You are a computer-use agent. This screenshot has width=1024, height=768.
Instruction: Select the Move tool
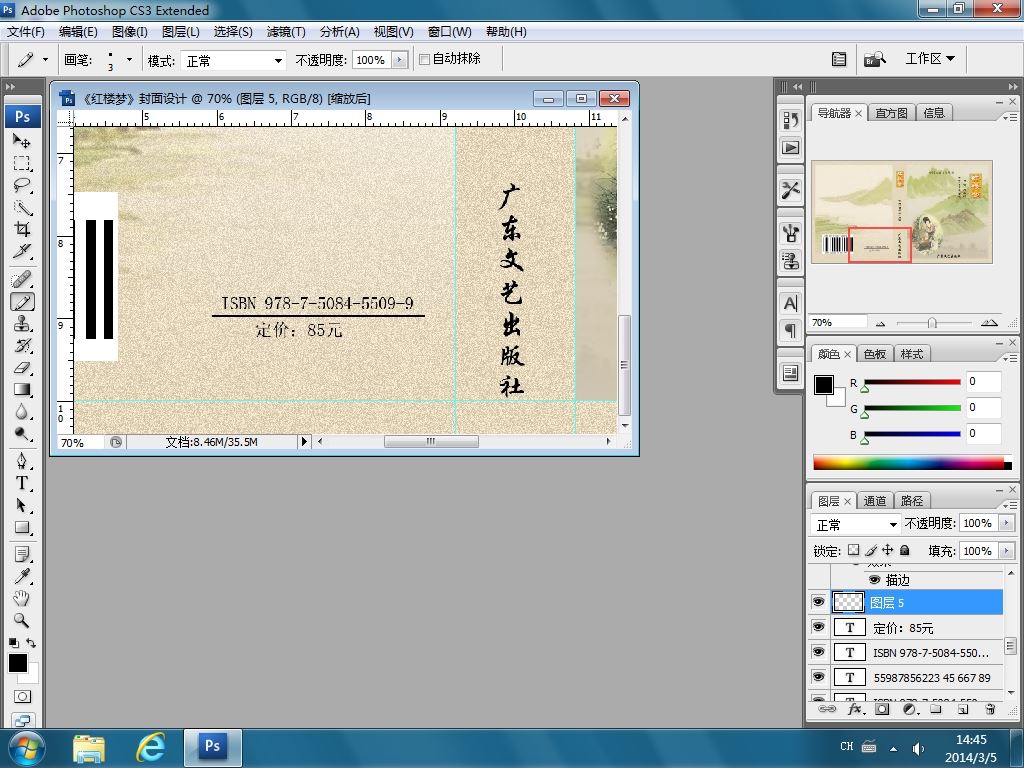pos(22,140)
